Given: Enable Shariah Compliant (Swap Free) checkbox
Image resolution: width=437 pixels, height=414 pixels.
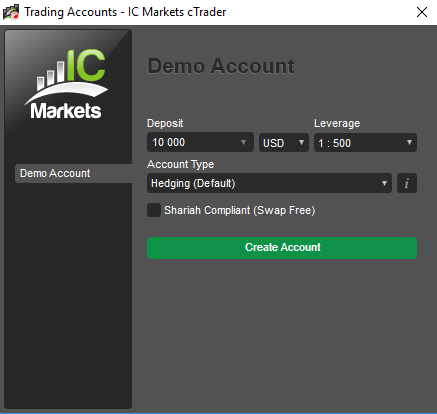Looking at the screenshot, I should pos(154,210).
